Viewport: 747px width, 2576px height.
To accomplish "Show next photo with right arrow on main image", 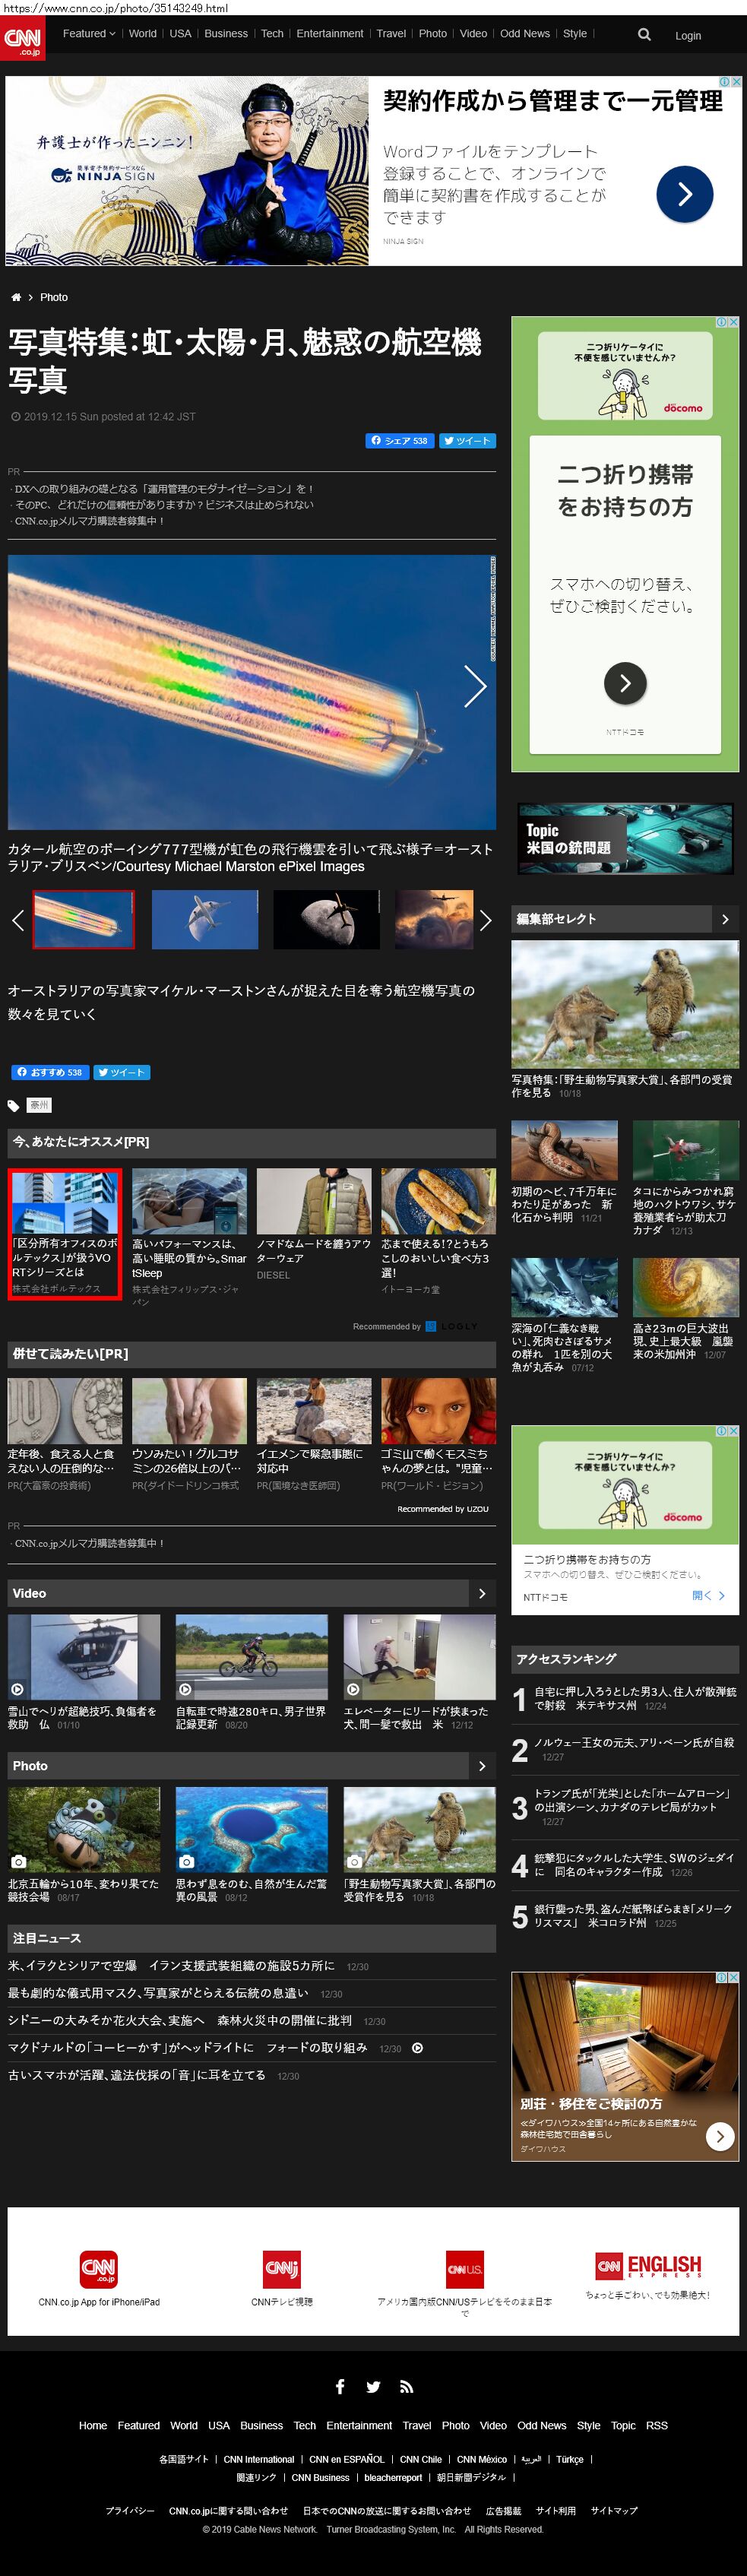I will click(x=475, y=686).
